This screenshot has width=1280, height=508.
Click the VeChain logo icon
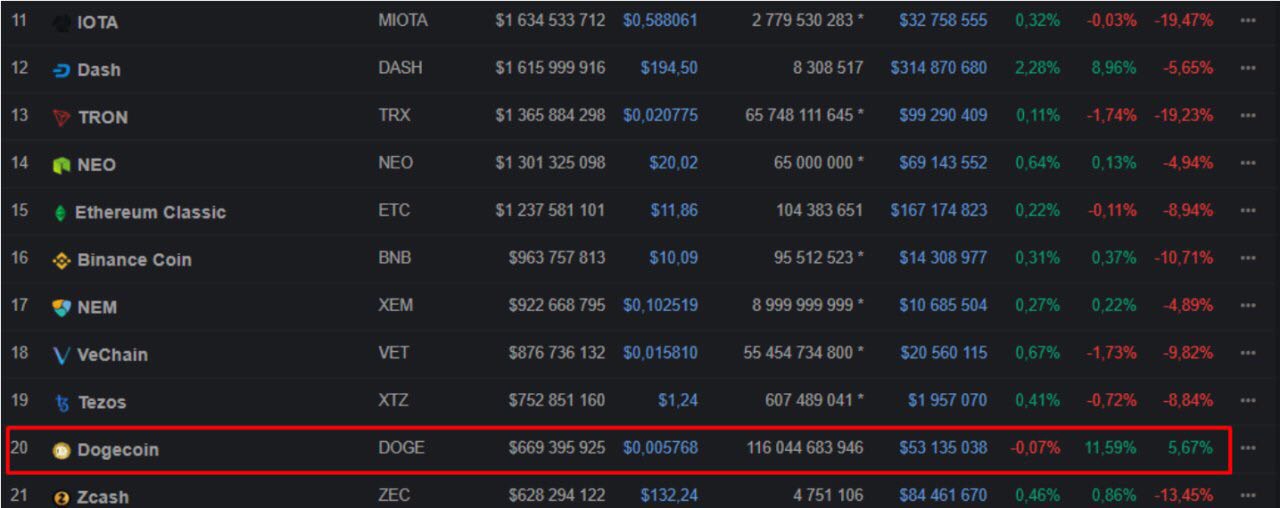(62, 355)
